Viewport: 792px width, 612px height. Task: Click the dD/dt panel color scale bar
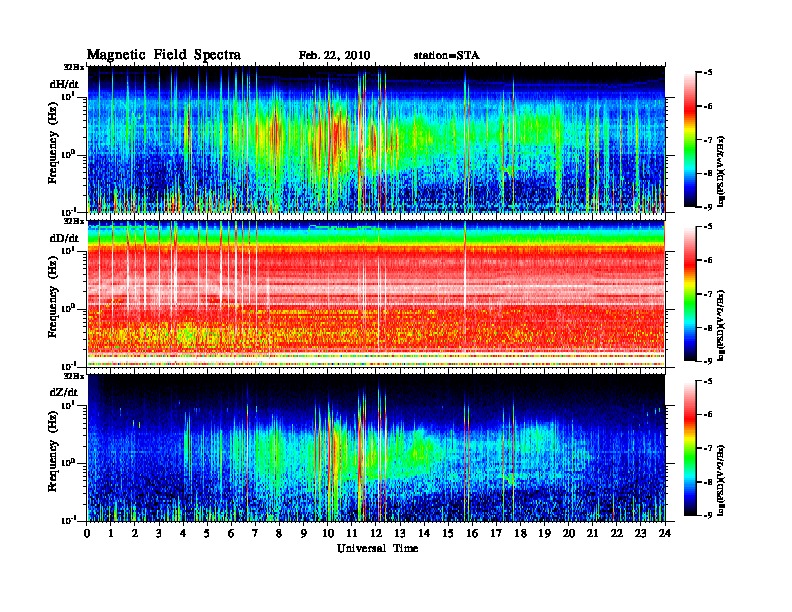coord(690,294)
